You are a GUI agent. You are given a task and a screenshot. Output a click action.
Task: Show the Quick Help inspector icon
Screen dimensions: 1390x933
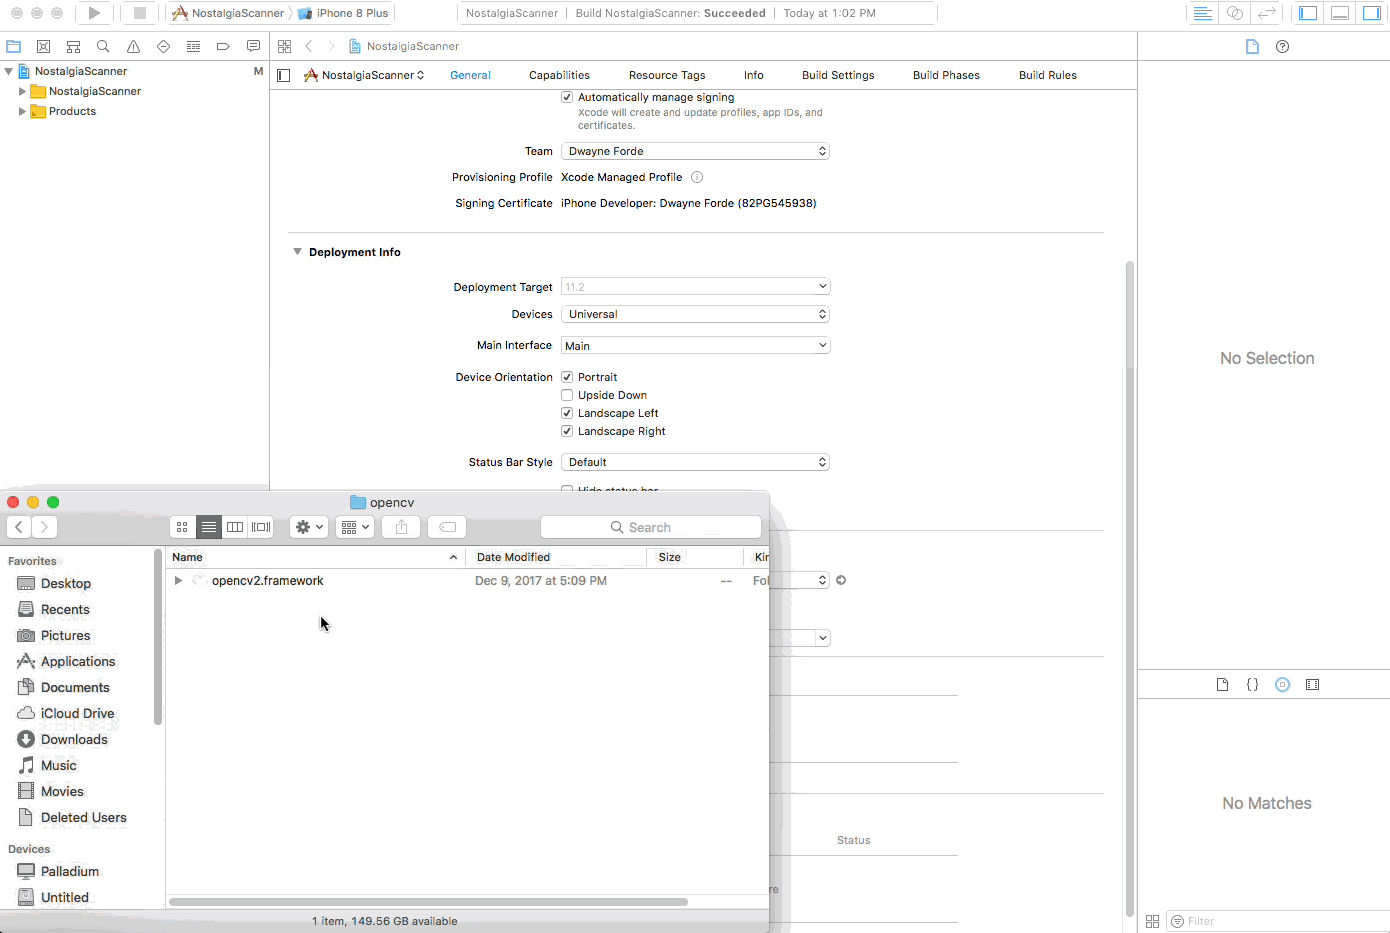(1282, 46)
